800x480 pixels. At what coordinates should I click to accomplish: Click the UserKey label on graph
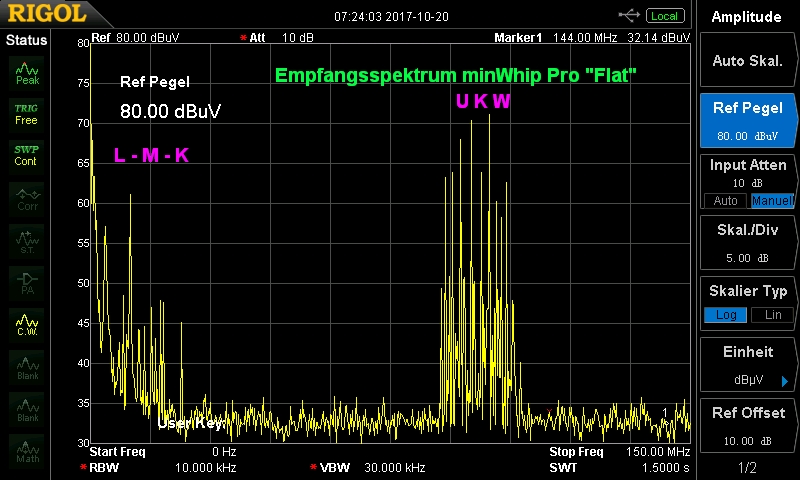[x=191, y=423]
